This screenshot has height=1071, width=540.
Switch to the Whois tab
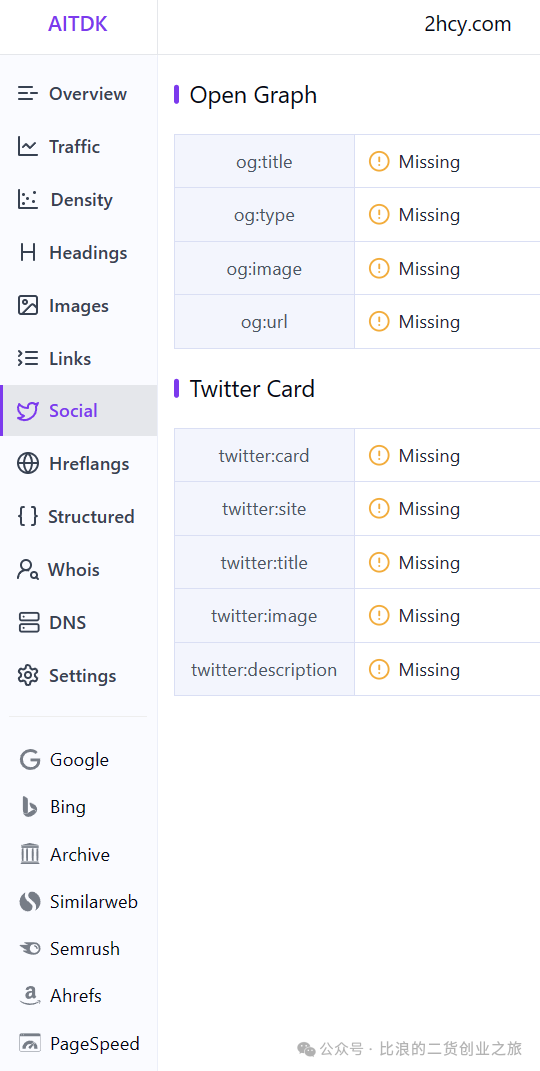coord(79,570)
